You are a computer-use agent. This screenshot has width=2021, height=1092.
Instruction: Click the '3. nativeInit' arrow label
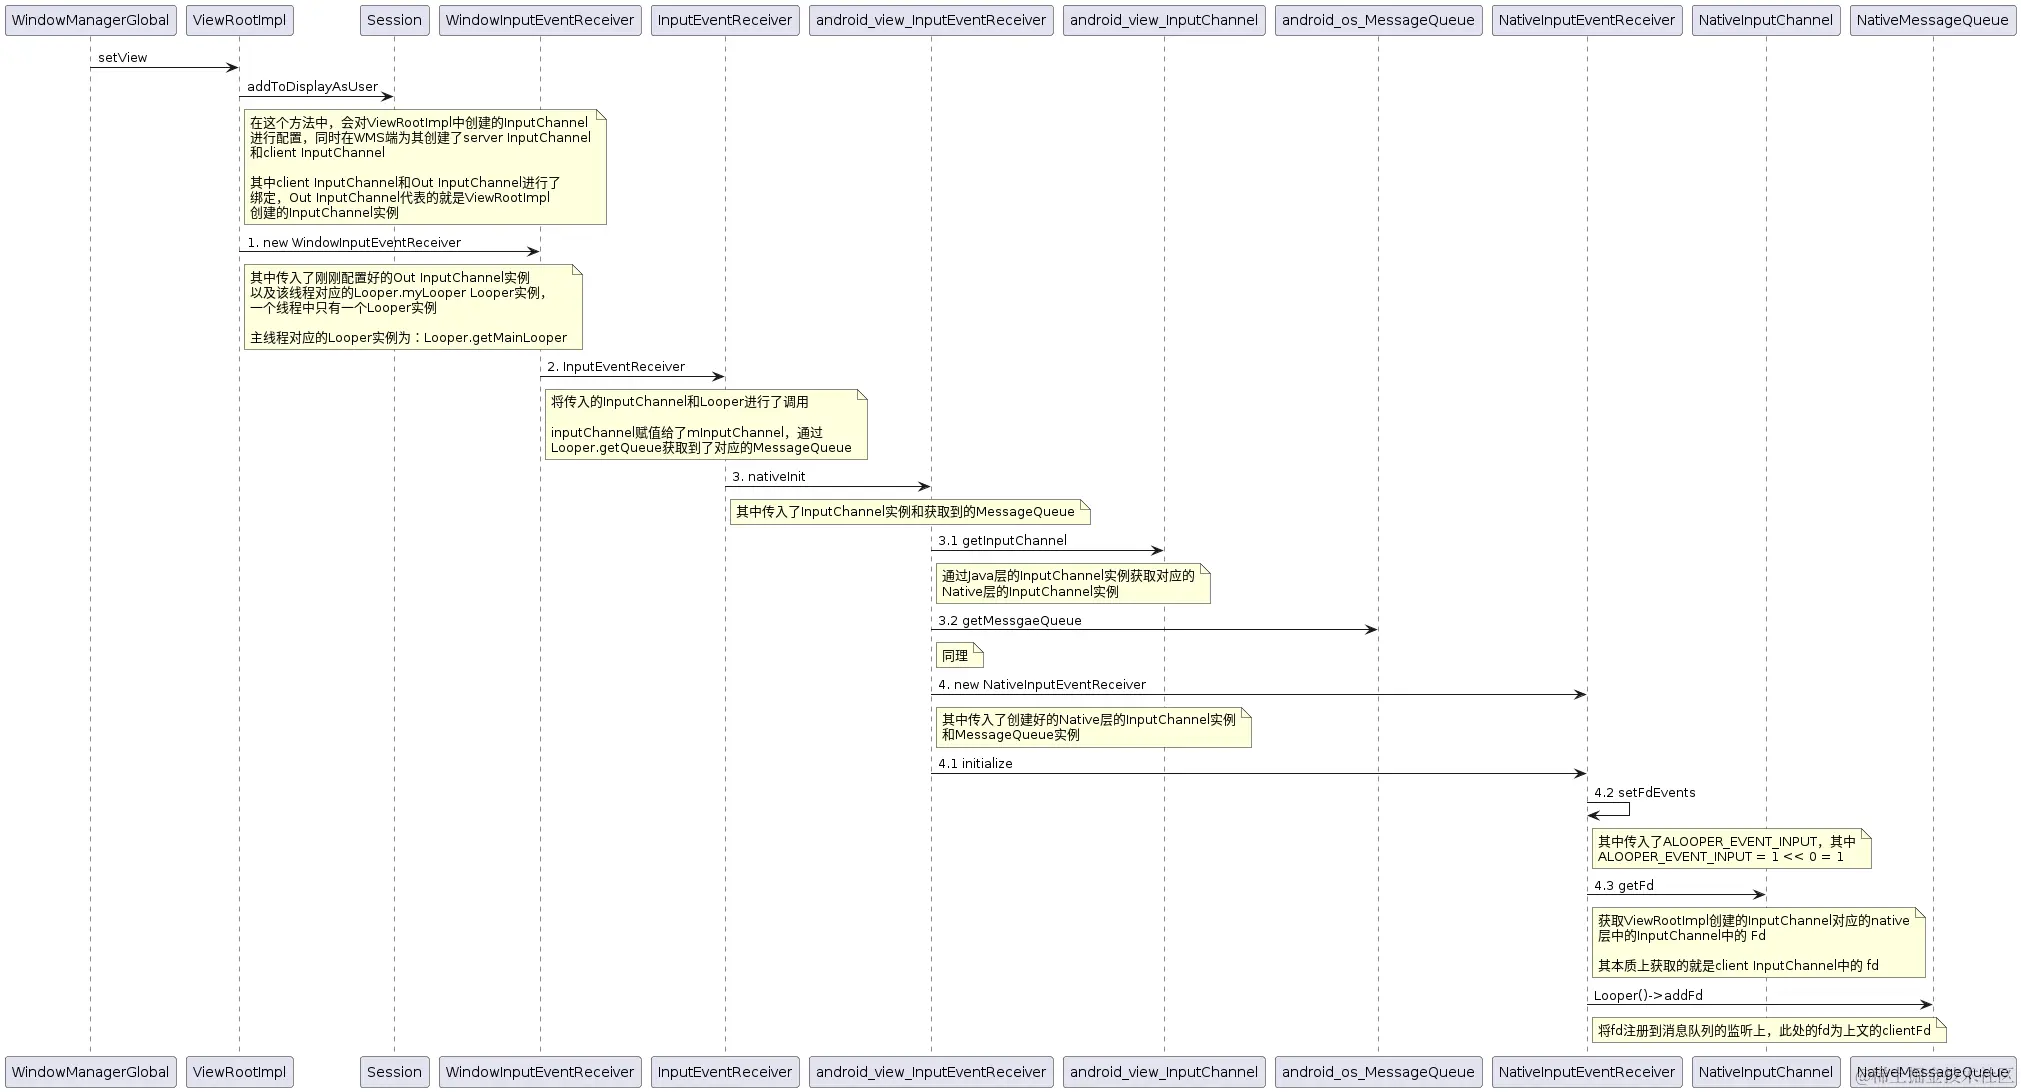(769, 476)
